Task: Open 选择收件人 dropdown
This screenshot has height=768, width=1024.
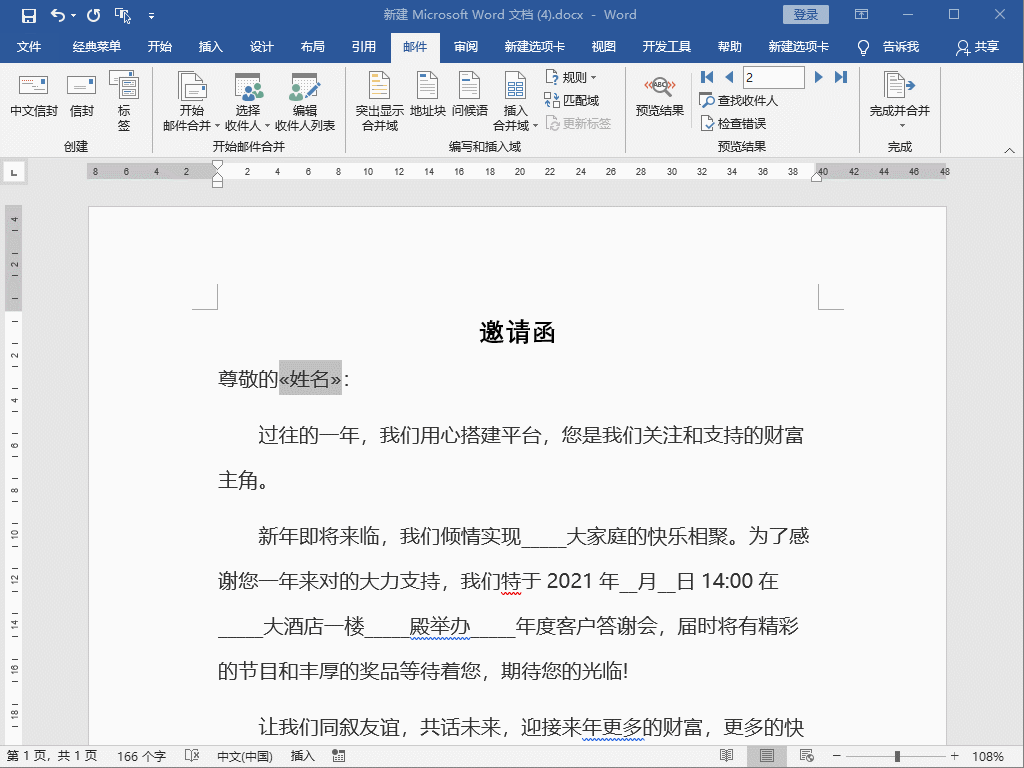Action: (248, 101)
